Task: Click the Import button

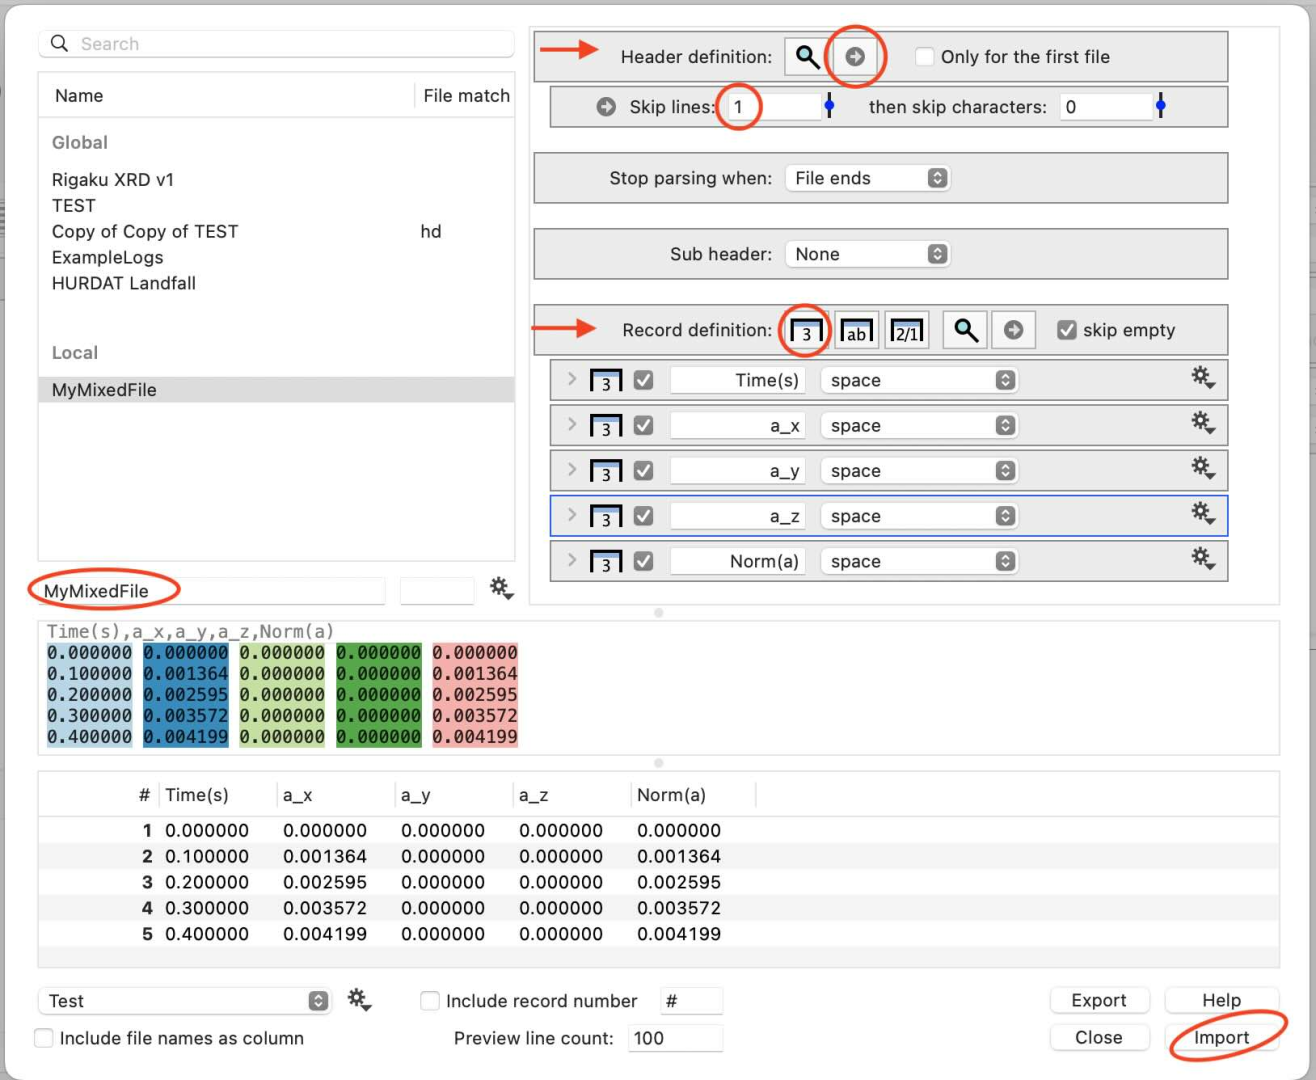Action: pos(1224,1037)
